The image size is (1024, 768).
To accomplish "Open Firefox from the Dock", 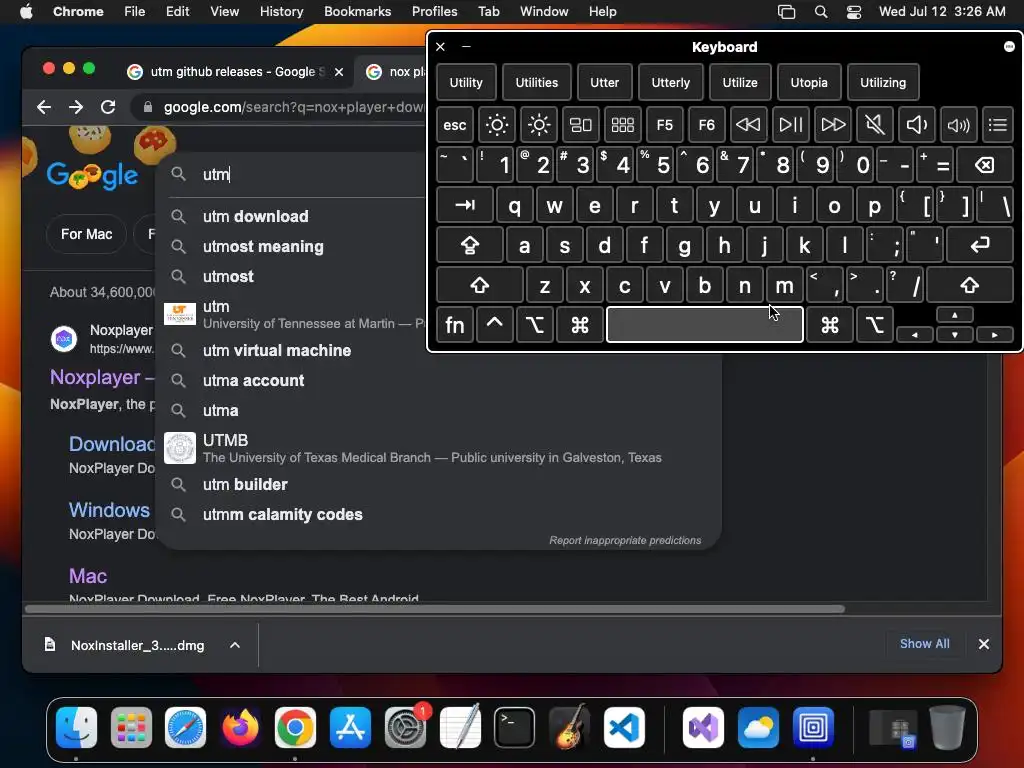I will pos(240,727).
